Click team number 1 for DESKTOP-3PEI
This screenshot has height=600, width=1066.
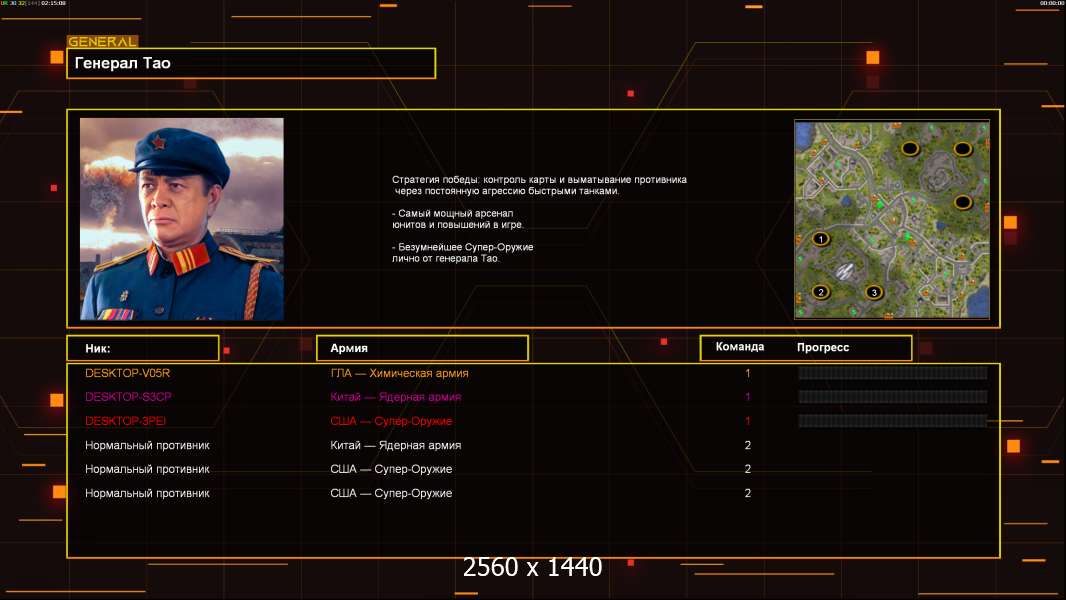748,421
